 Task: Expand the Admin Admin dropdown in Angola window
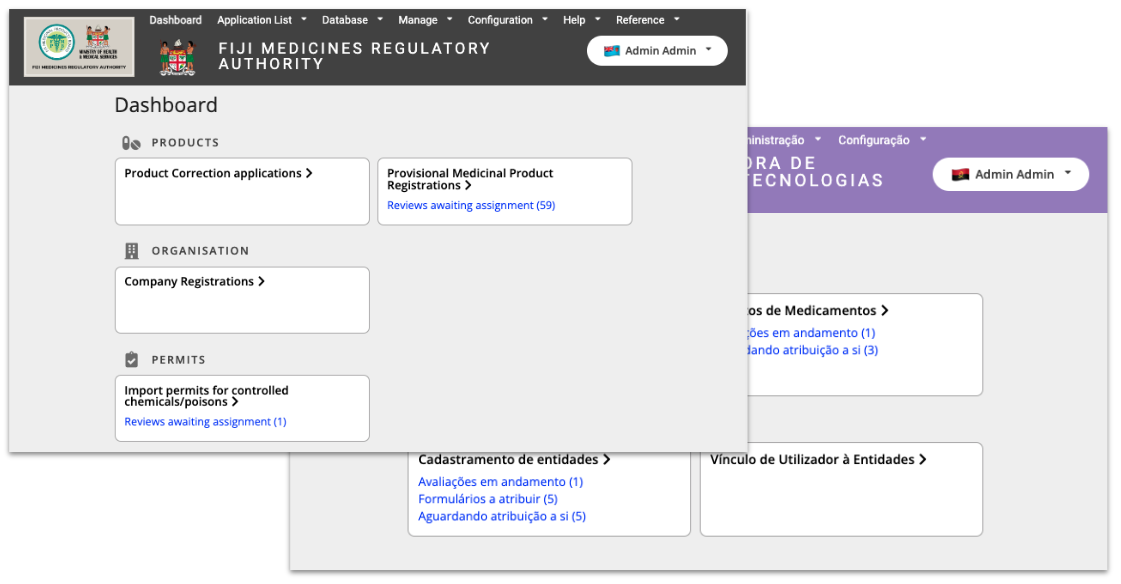(1010, 174)
